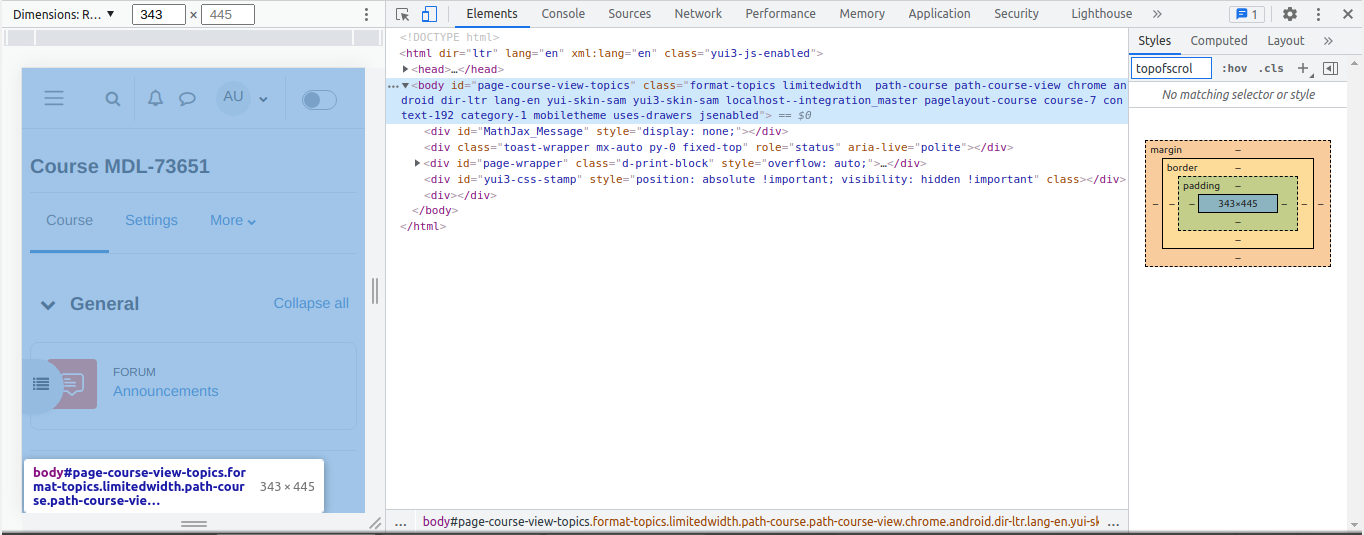This screenshot has width=1364, height=535.
Task: Open the hamburger menu in mobile preview
Action: (54, 98)
